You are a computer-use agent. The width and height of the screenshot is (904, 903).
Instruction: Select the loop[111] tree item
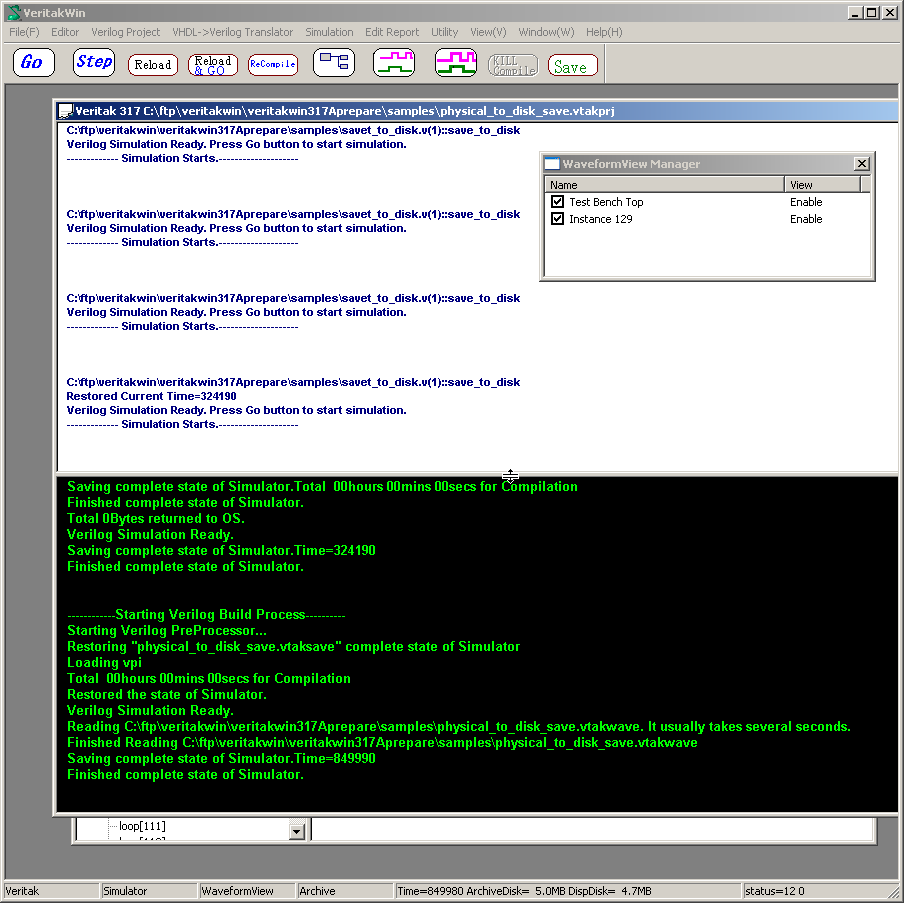pos(142,826)
